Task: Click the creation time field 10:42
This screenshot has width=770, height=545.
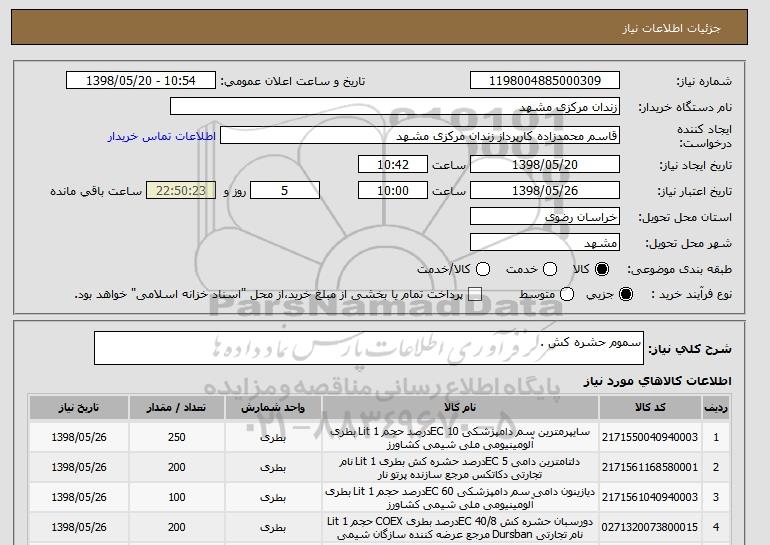Action: pyautogui.click(x=393, y=164)
